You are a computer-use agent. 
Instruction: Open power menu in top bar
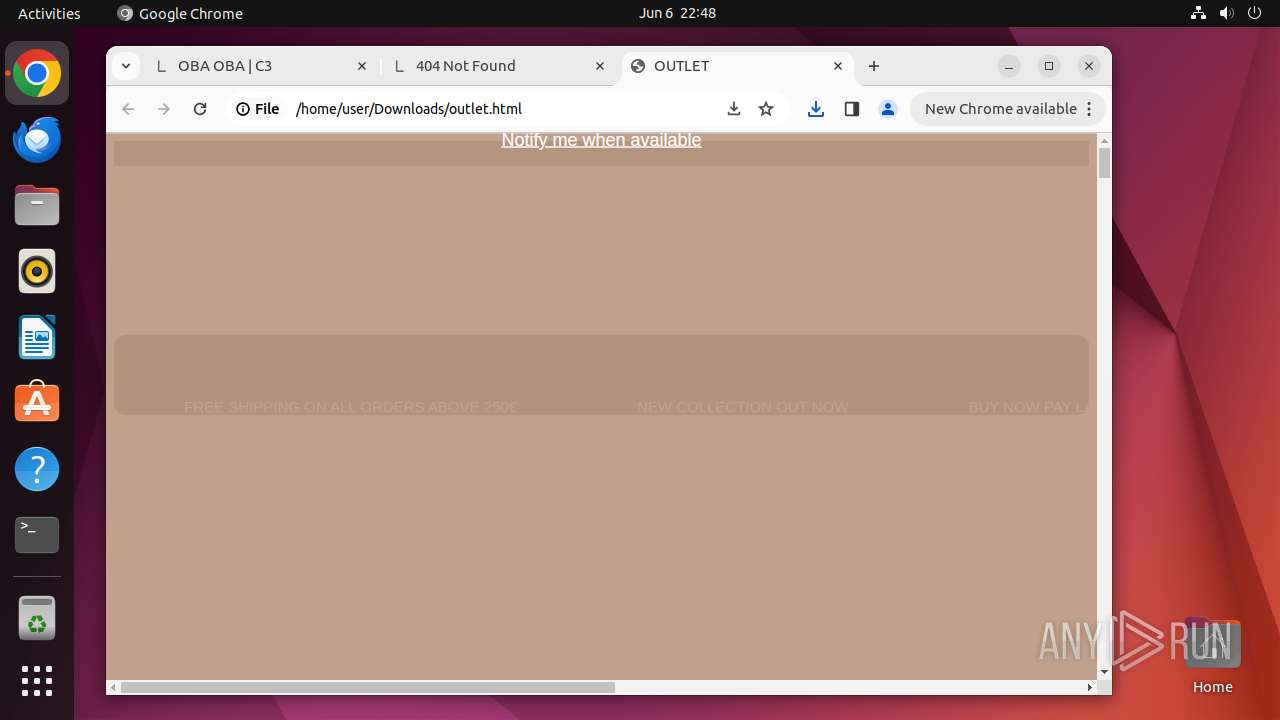pyautogui.click(x=1254, y=13)
